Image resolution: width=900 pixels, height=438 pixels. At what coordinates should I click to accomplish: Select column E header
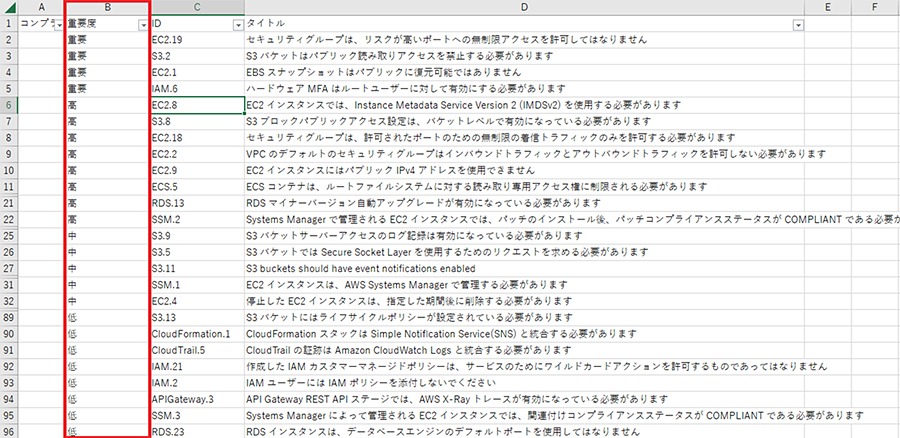tap(828, 7)
